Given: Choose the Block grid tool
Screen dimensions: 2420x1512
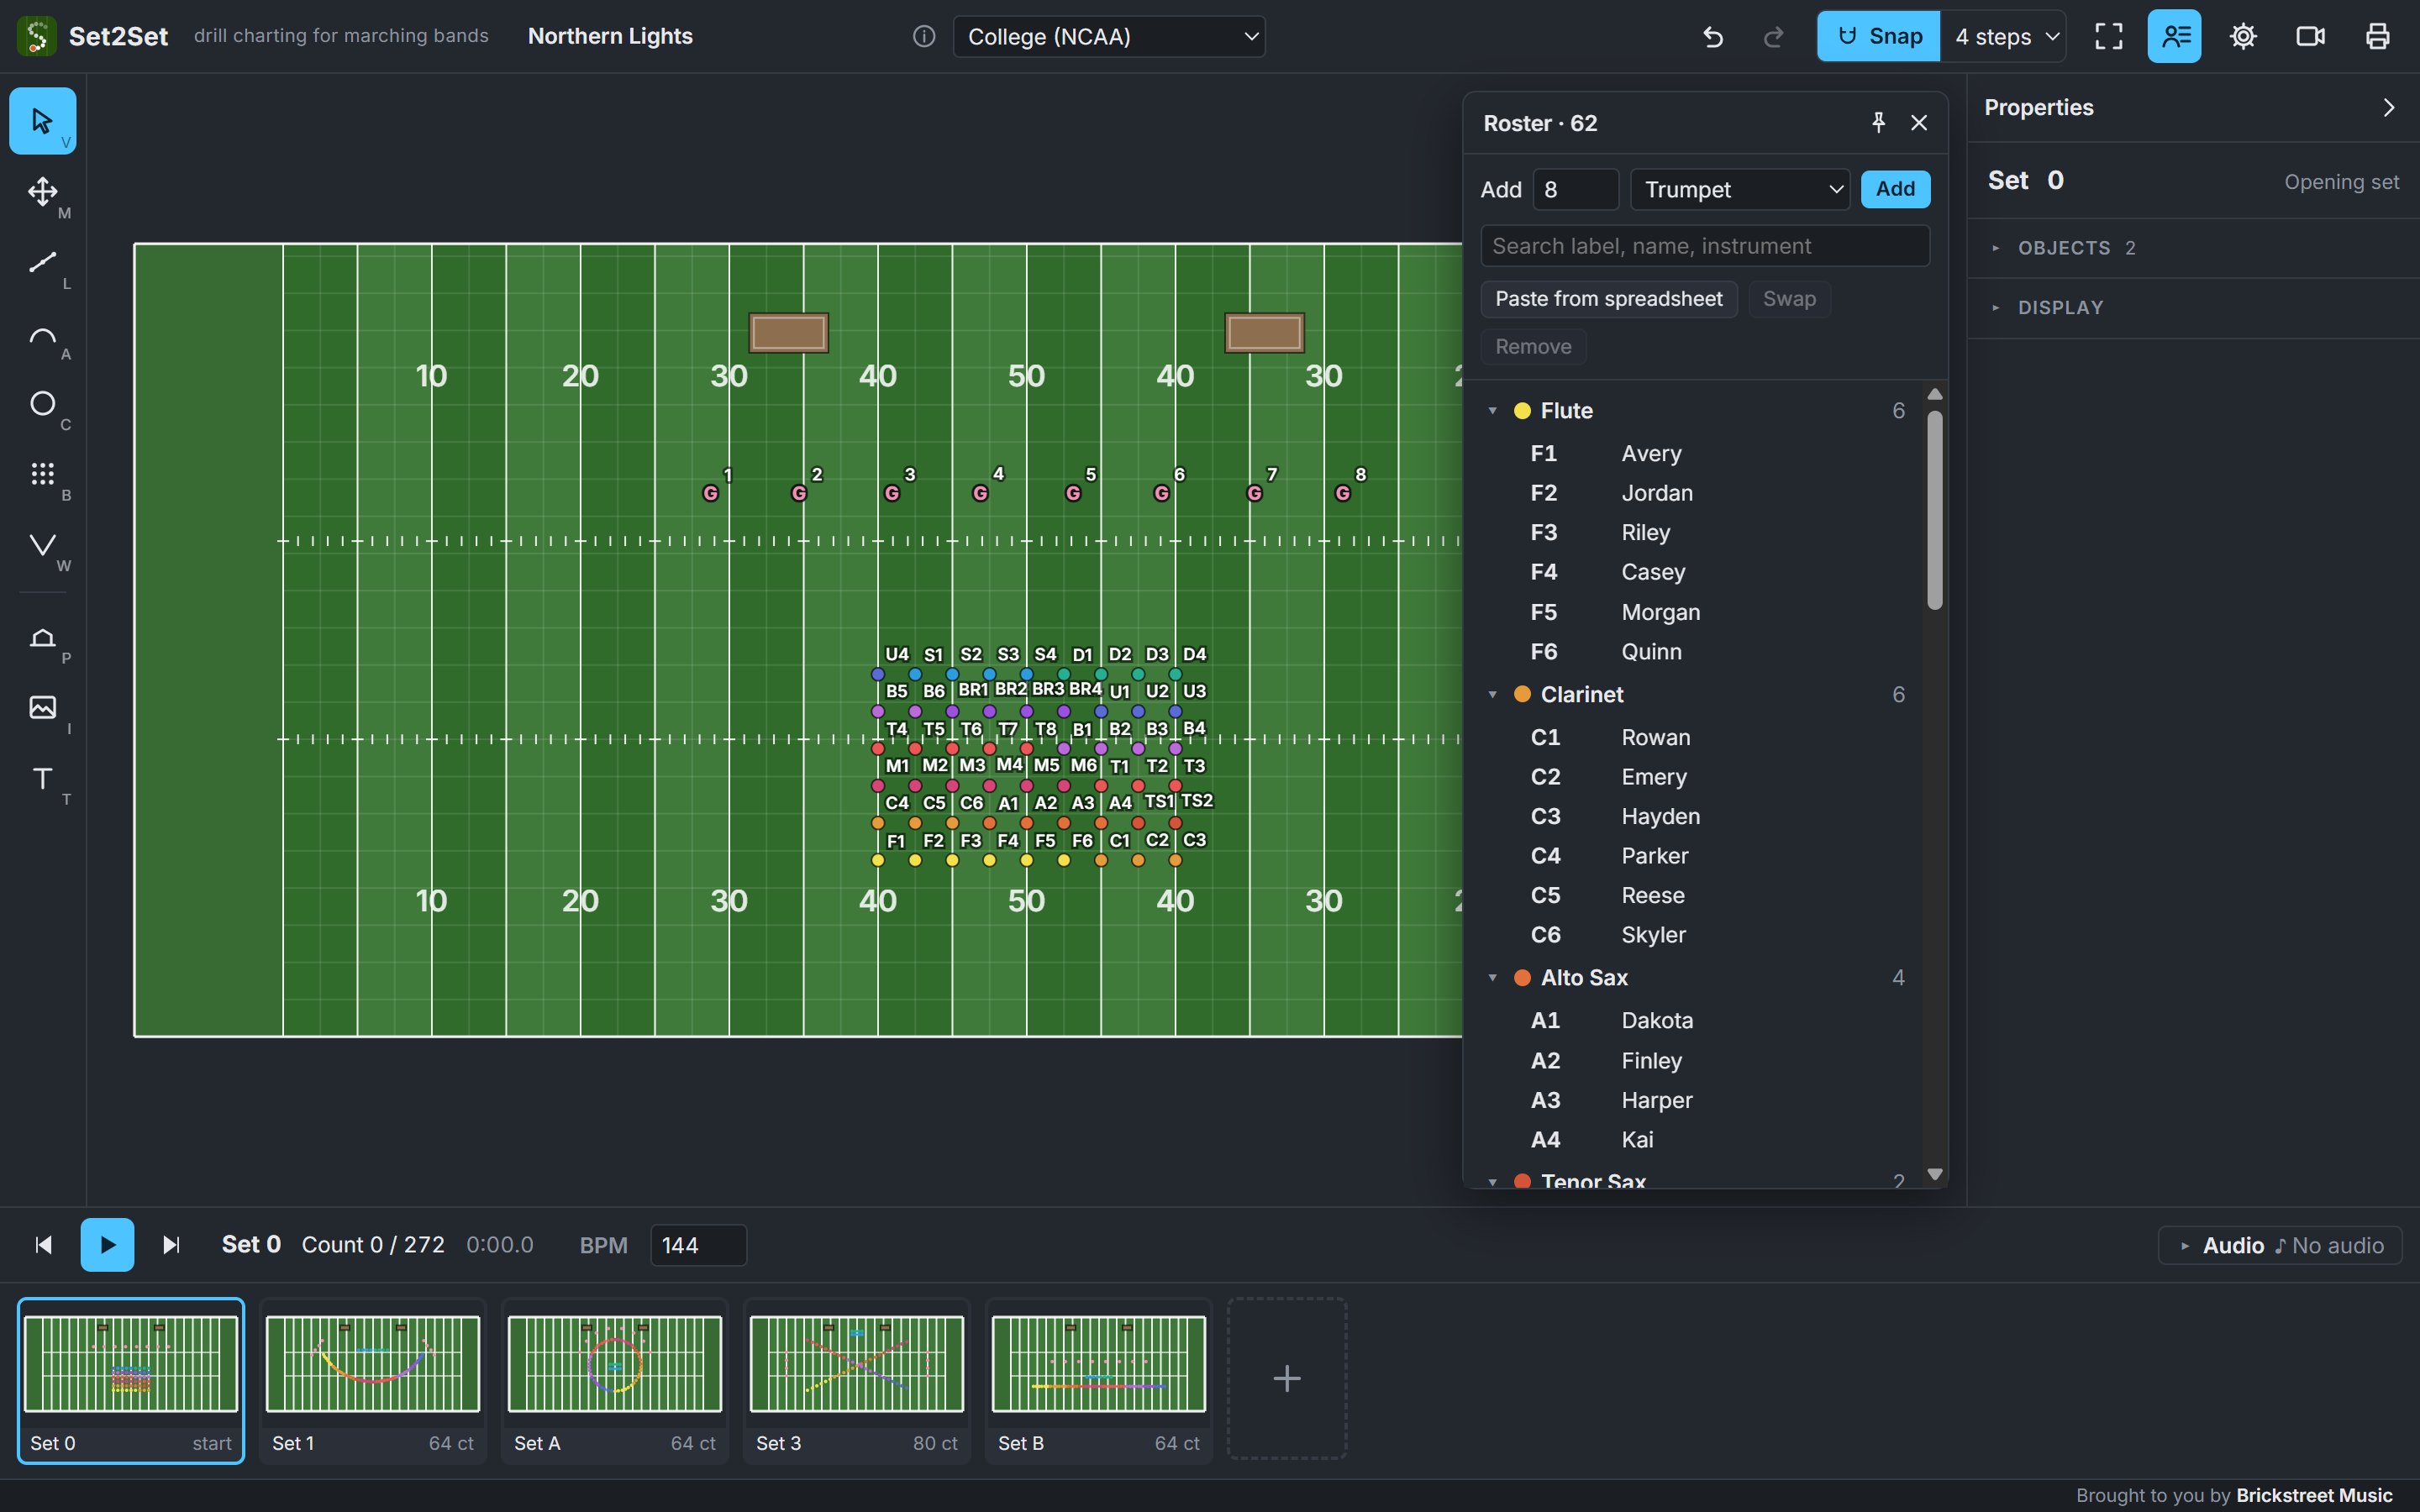Looking at the screenshot, I should point(42,474).
